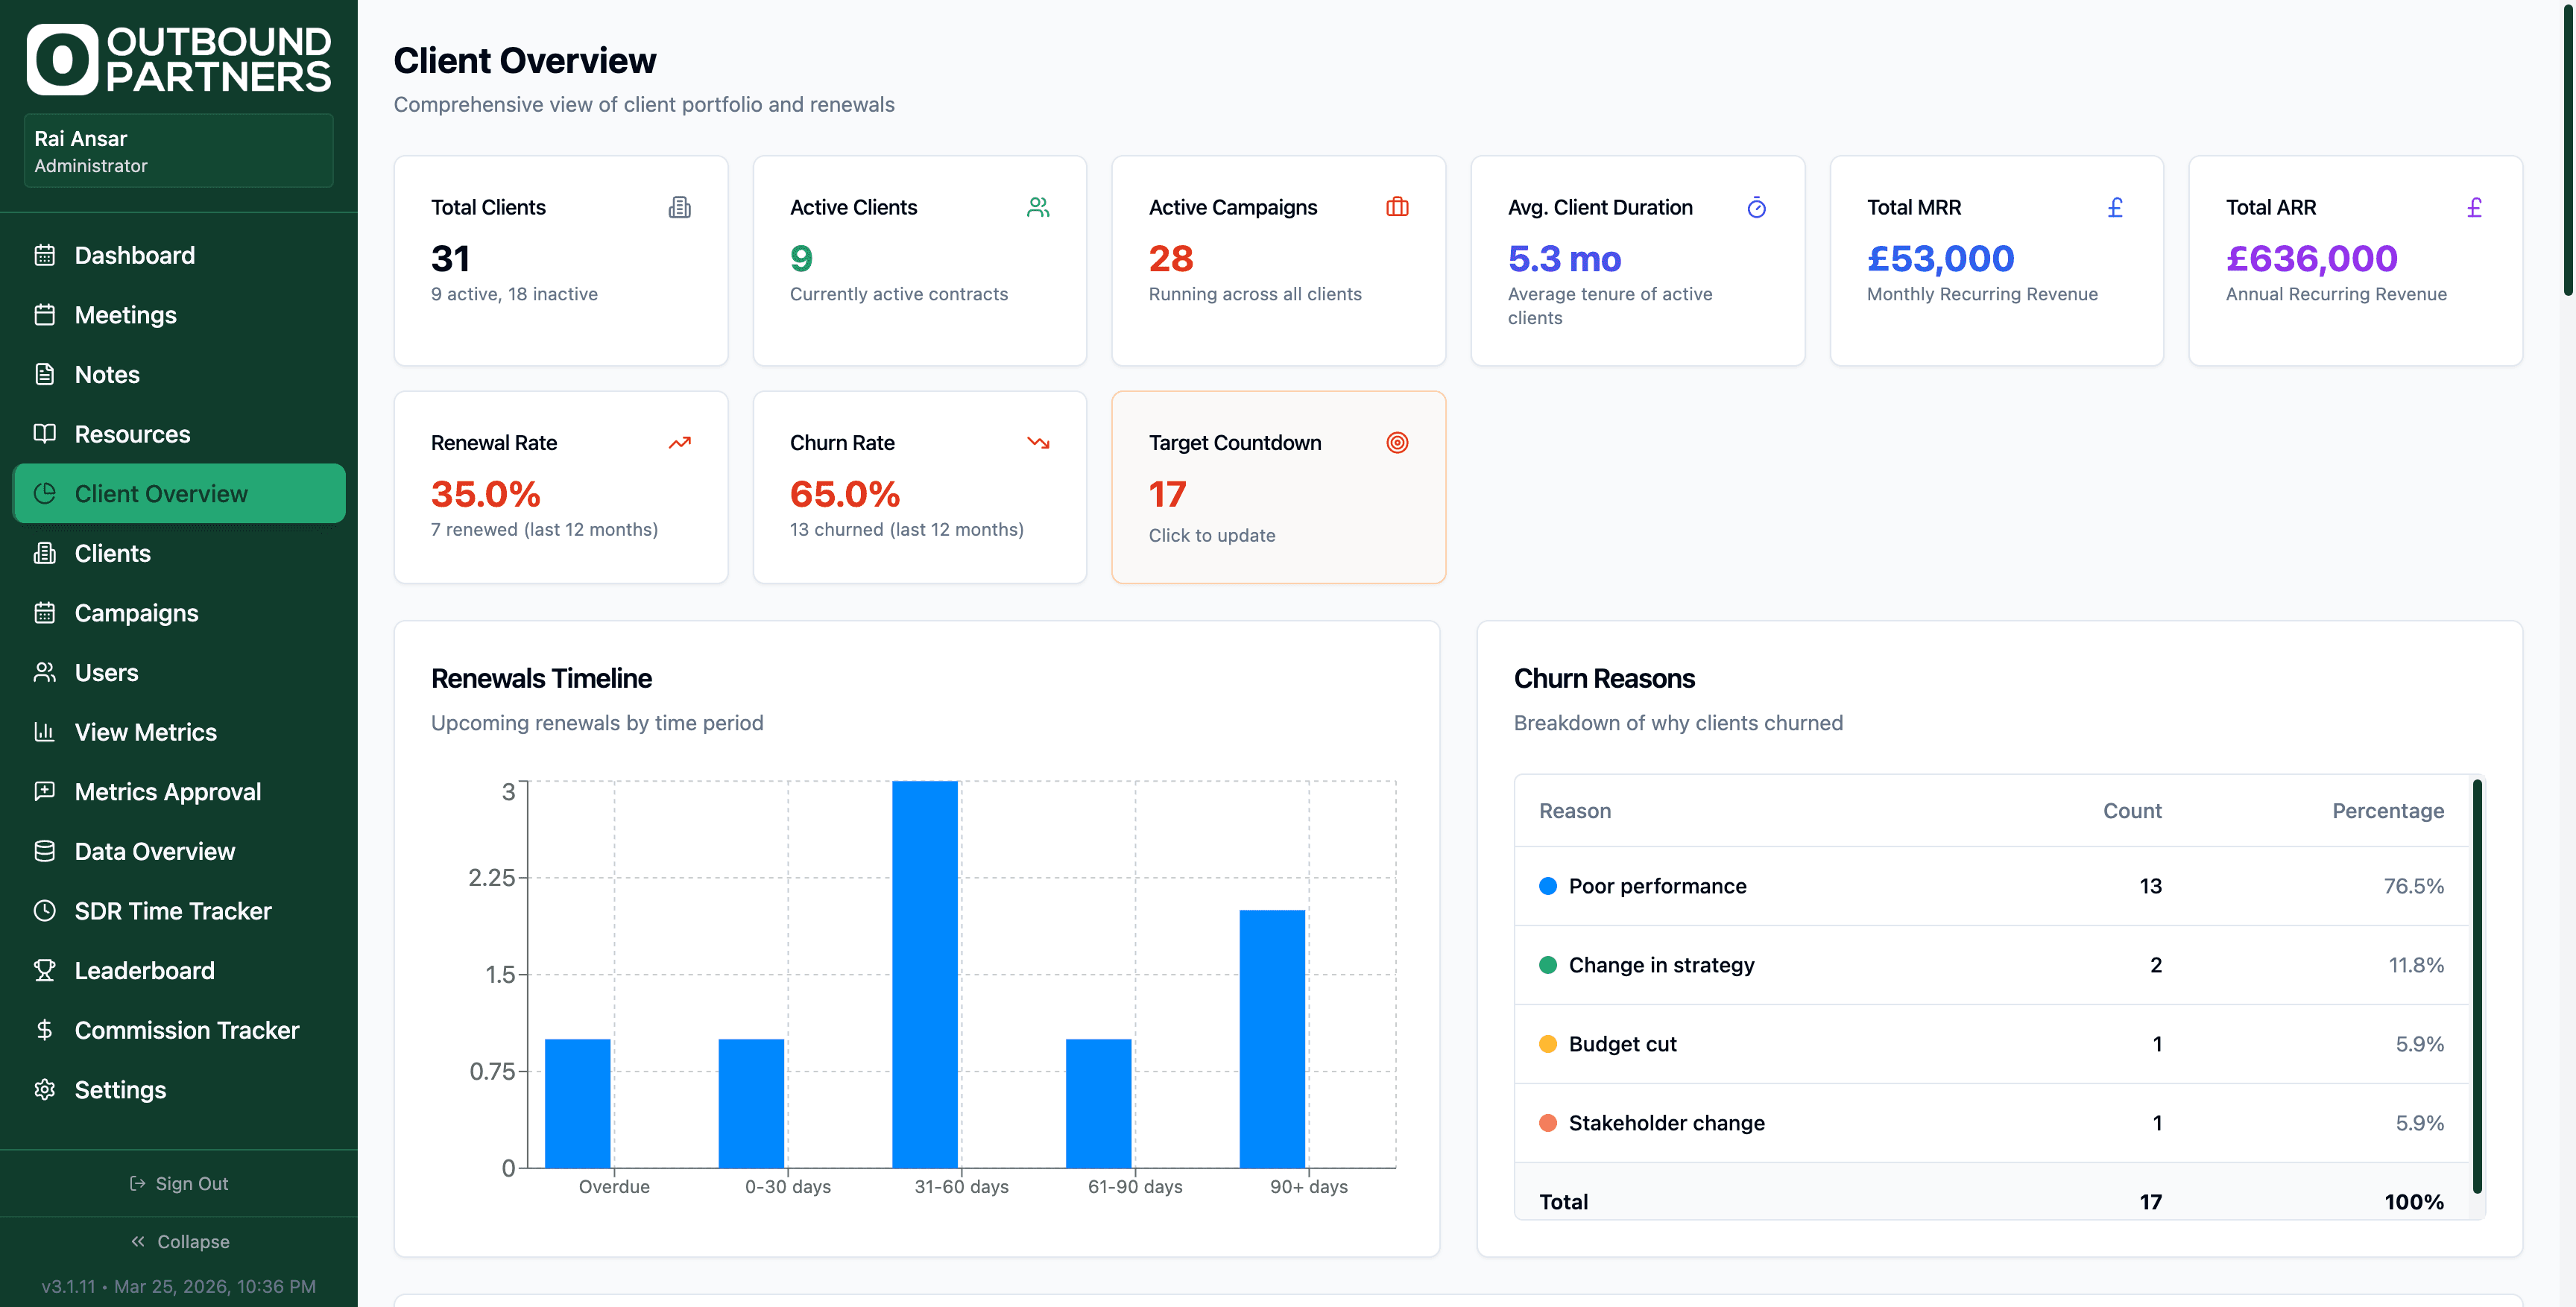This screenshot has height=1307, width=2576.
Task: Click the people icon on Active Clients card
Action: pyautogui.click(x=1038, y=207)
